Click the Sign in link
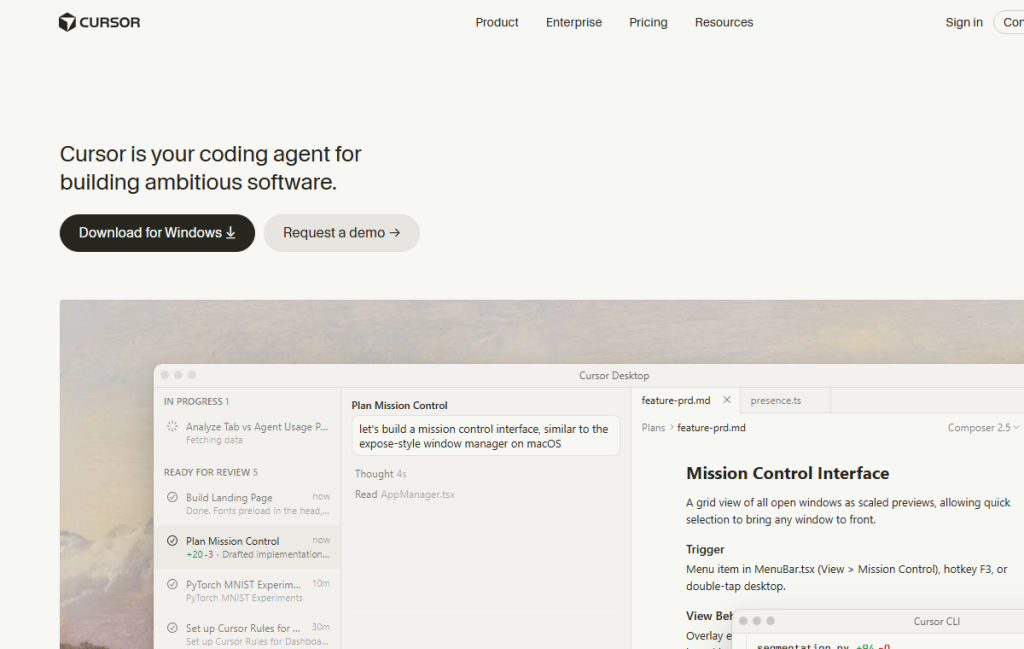The height and width of the screenshot is (649, 1024). click(964, 22)
